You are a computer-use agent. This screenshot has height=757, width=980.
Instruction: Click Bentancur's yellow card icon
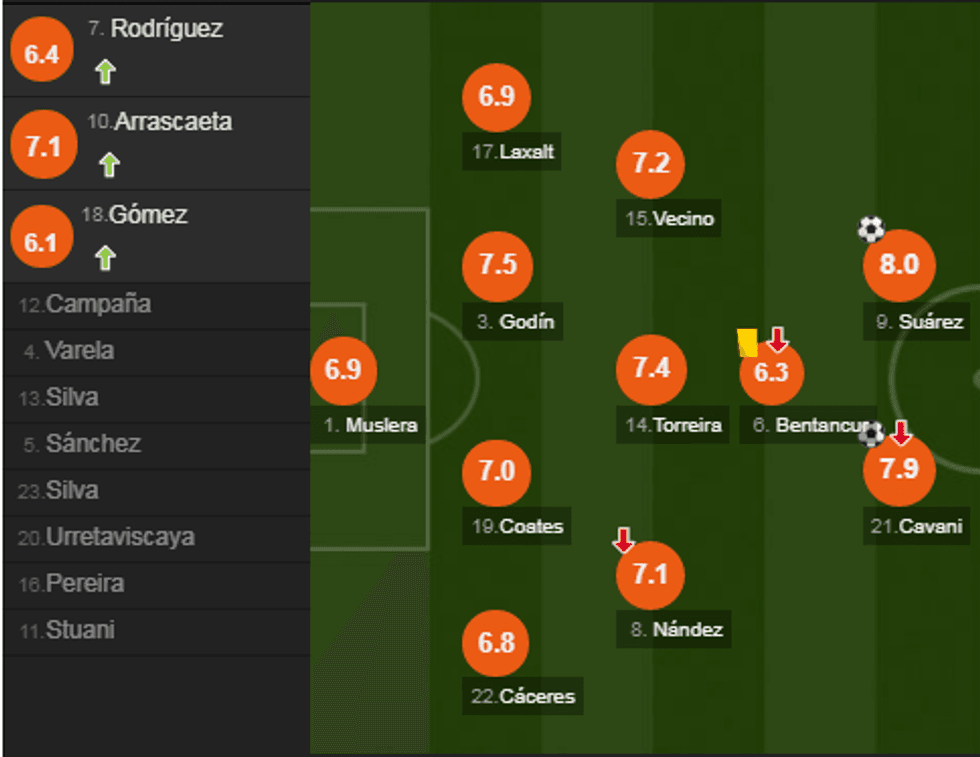point(746,342)
